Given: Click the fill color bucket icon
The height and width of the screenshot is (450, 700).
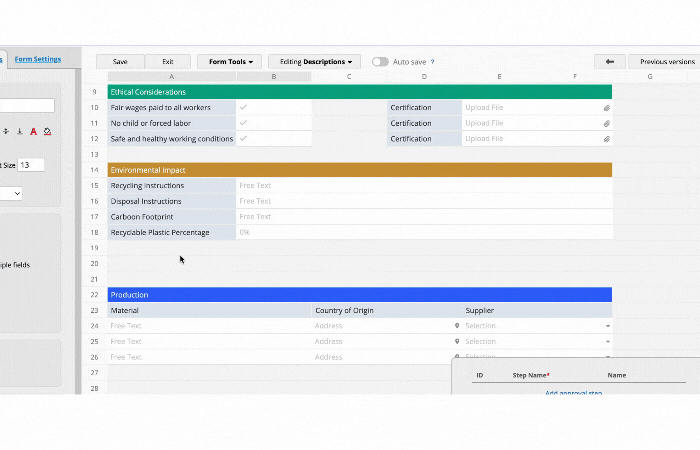Looking at the screenshot, I should coord(47,131).
